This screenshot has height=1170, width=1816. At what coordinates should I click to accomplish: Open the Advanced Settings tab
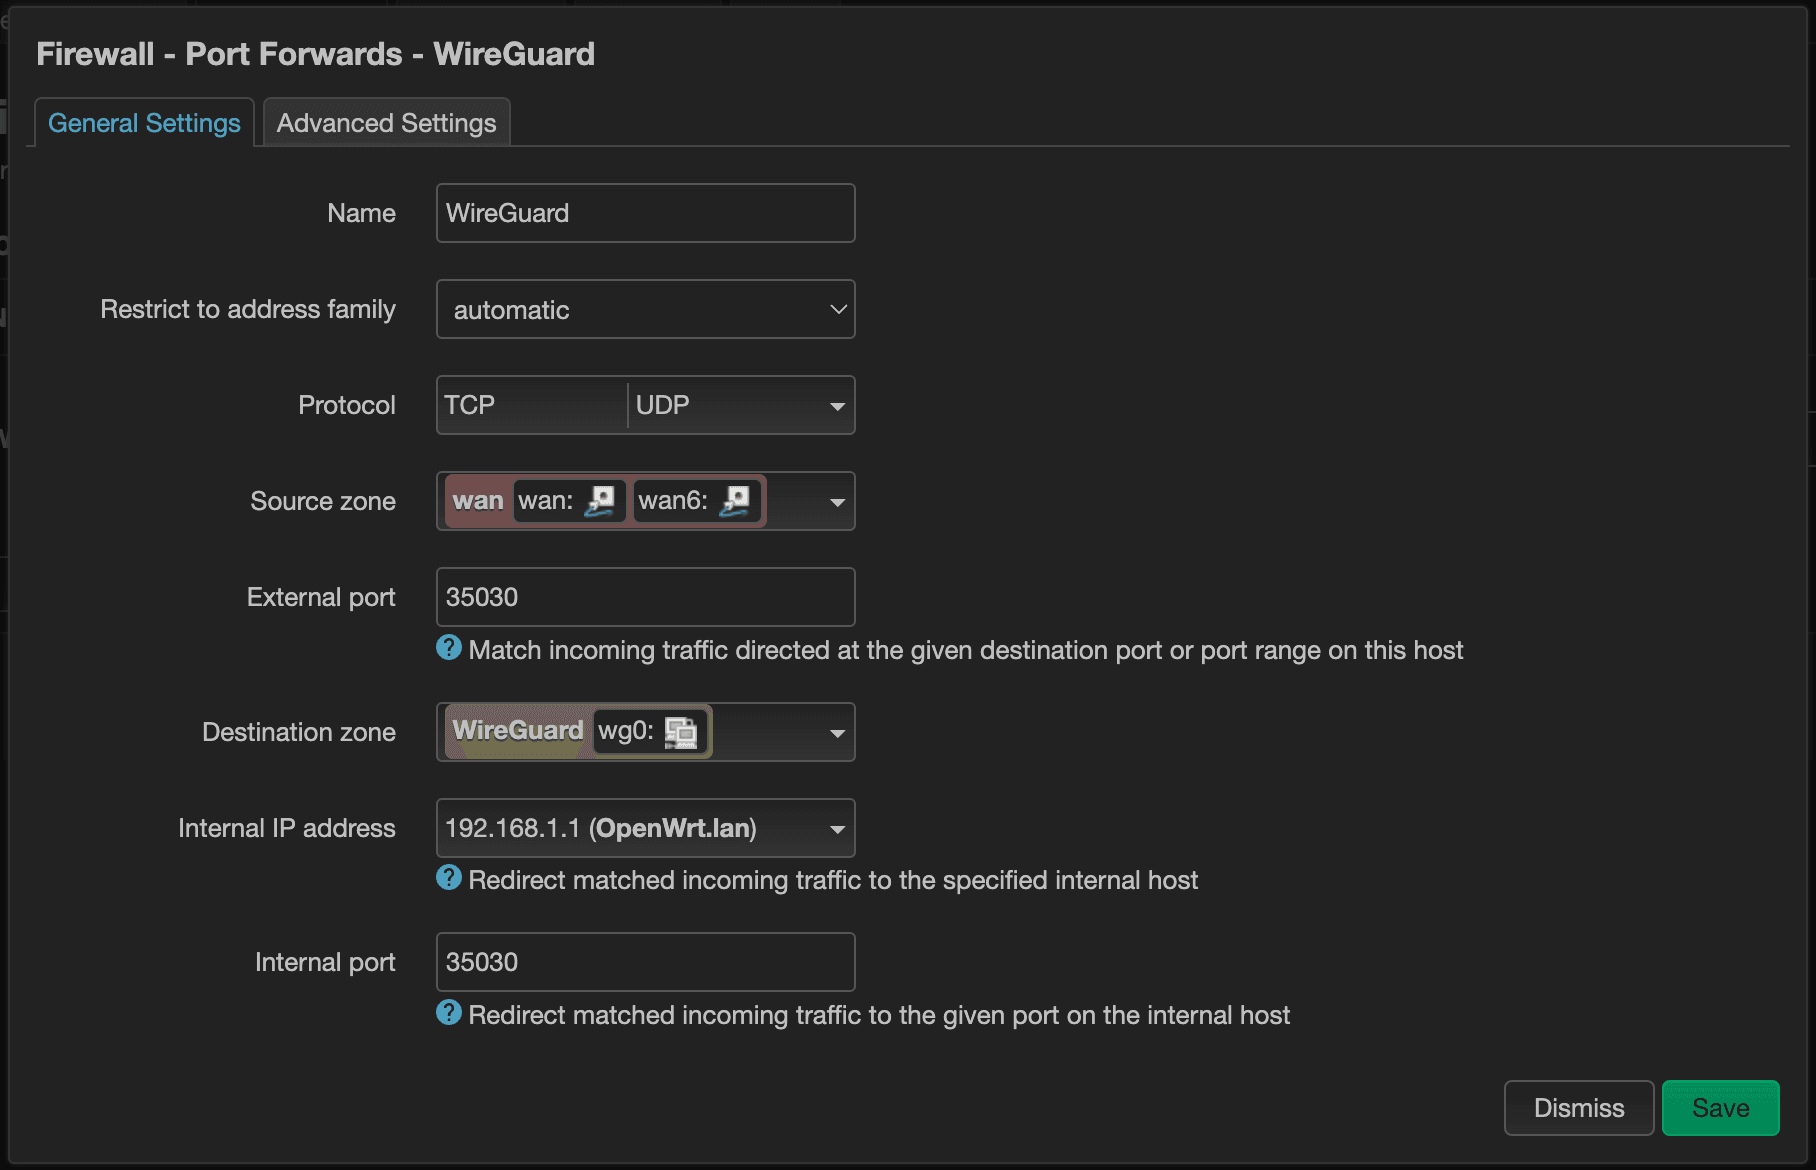386,123
